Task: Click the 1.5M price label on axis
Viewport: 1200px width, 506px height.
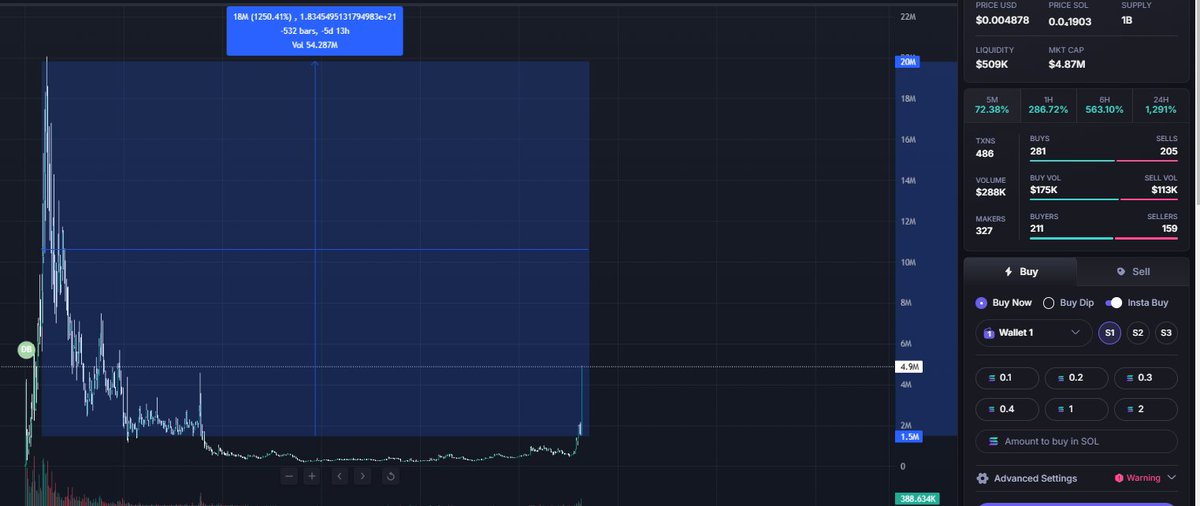Action: click(x=909, y=437)
